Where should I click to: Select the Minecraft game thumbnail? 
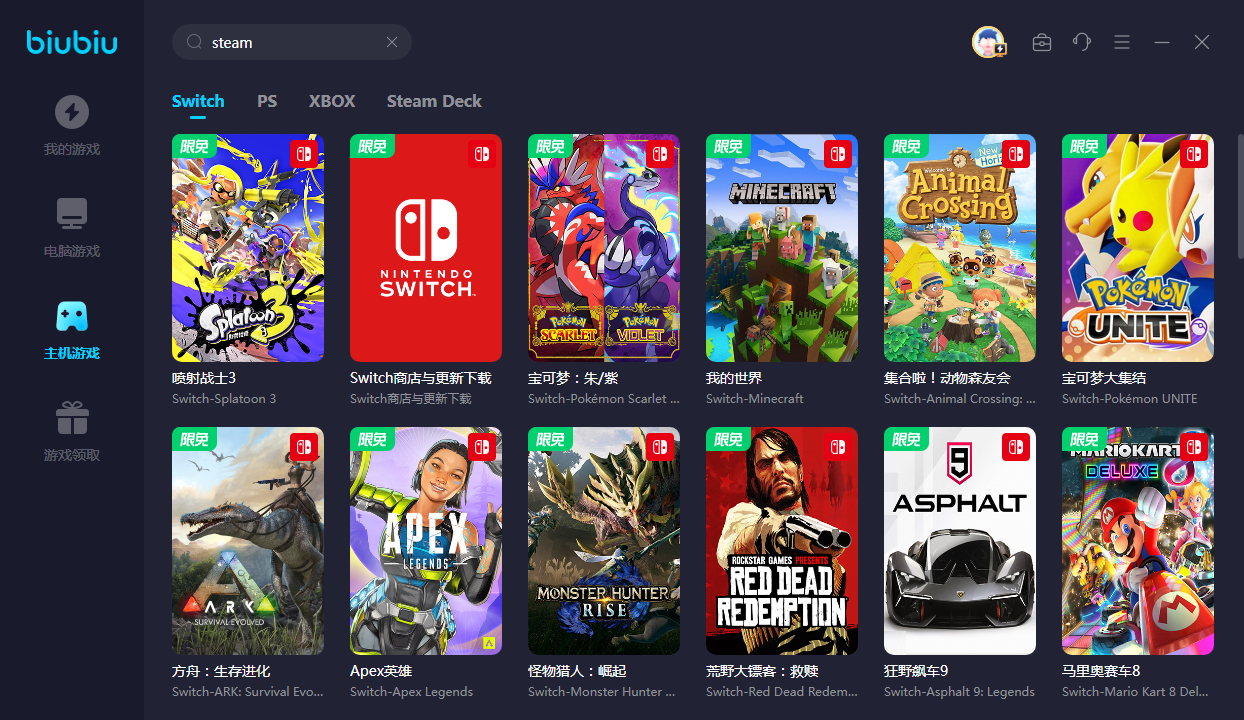click(x=782, y=248)
